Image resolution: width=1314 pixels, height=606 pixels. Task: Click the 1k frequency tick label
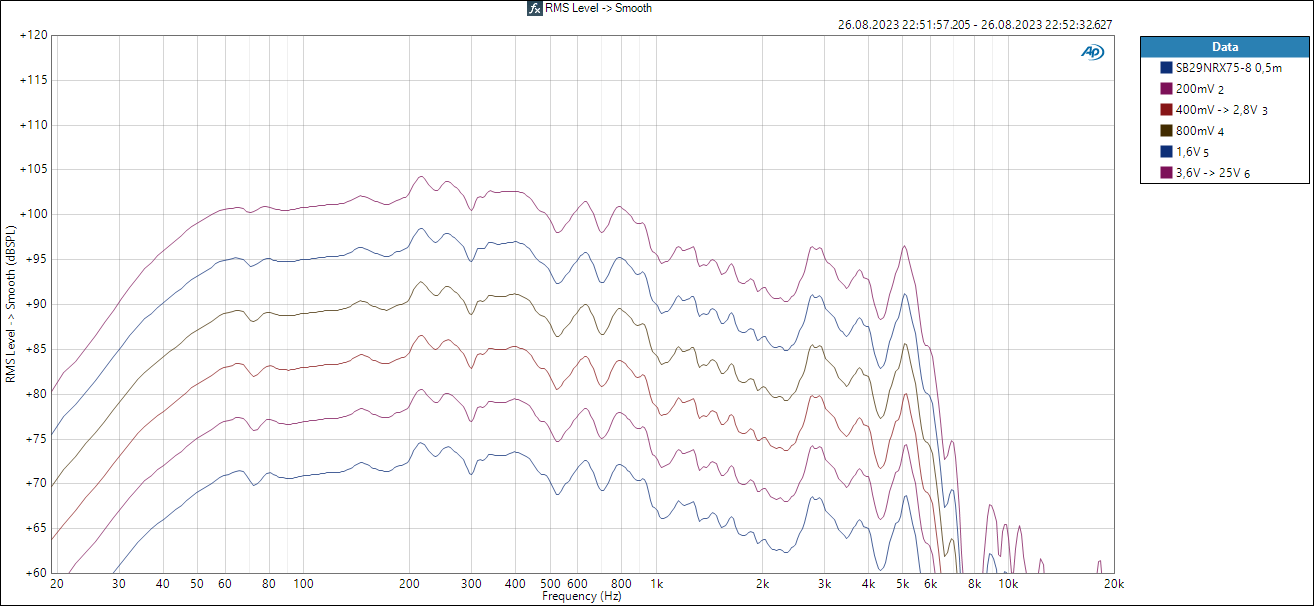[656, 584]
